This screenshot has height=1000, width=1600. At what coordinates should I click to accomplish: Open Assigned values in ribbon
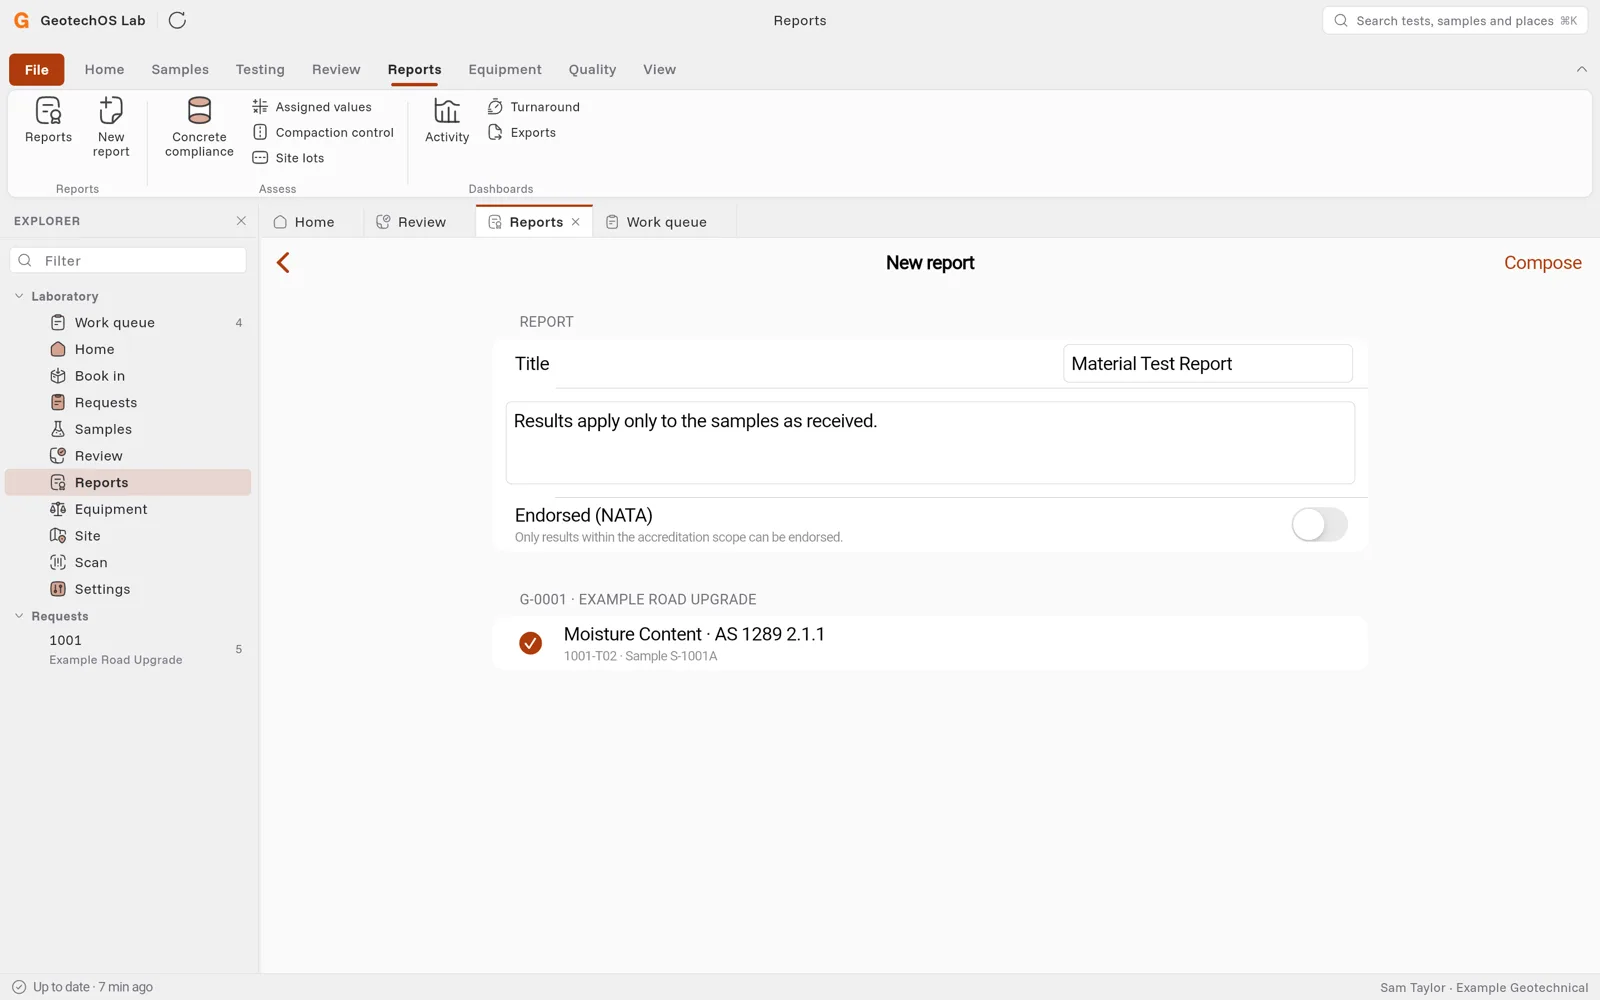coord(312,107)
